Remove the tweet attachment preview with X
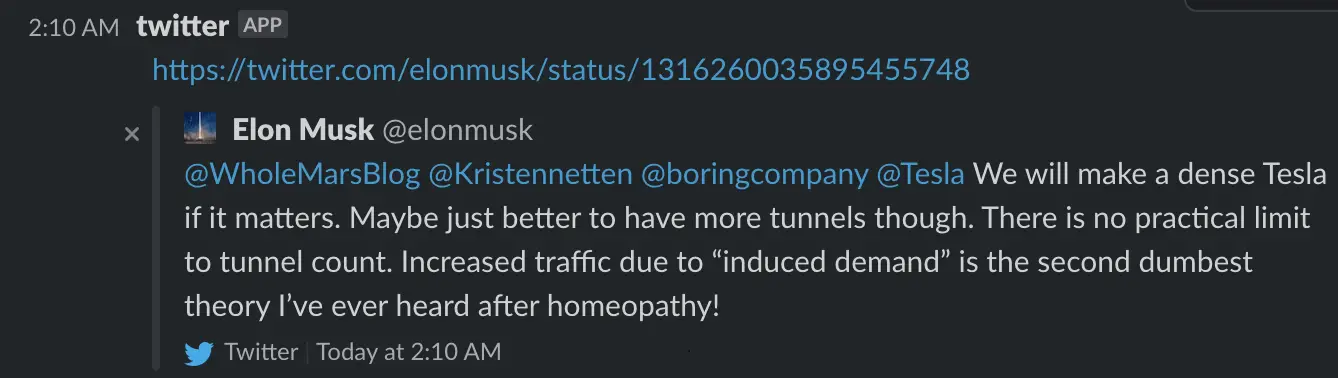The height and width of the screenshot is (378, 1338). tap(131, 134)
